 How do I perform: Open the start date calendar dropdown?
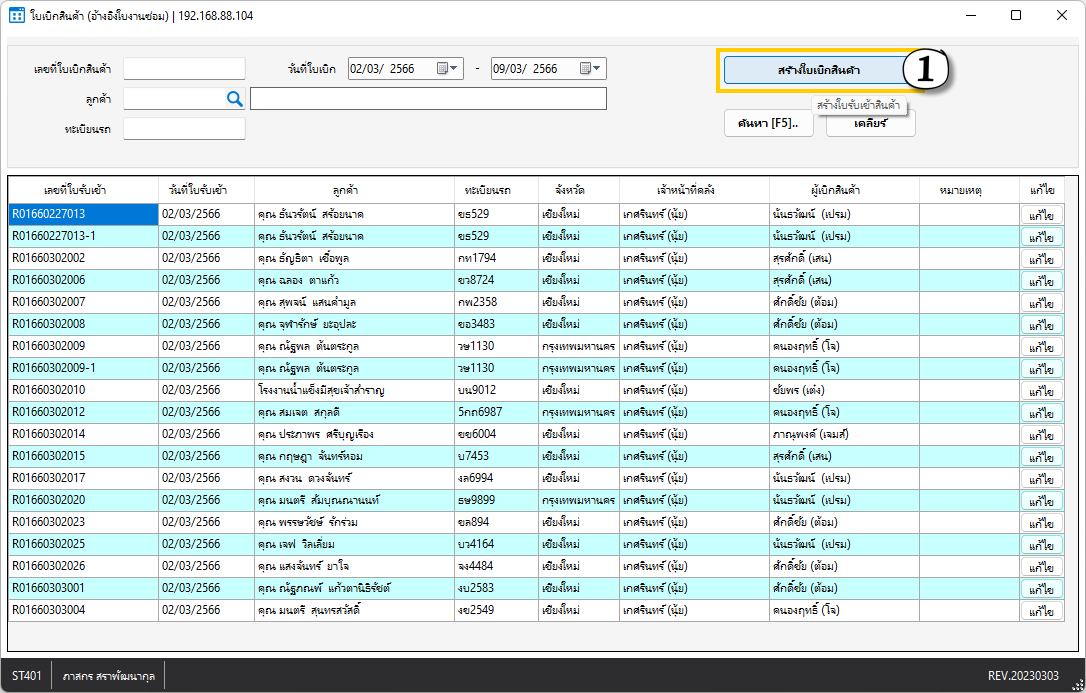point(450,69)
